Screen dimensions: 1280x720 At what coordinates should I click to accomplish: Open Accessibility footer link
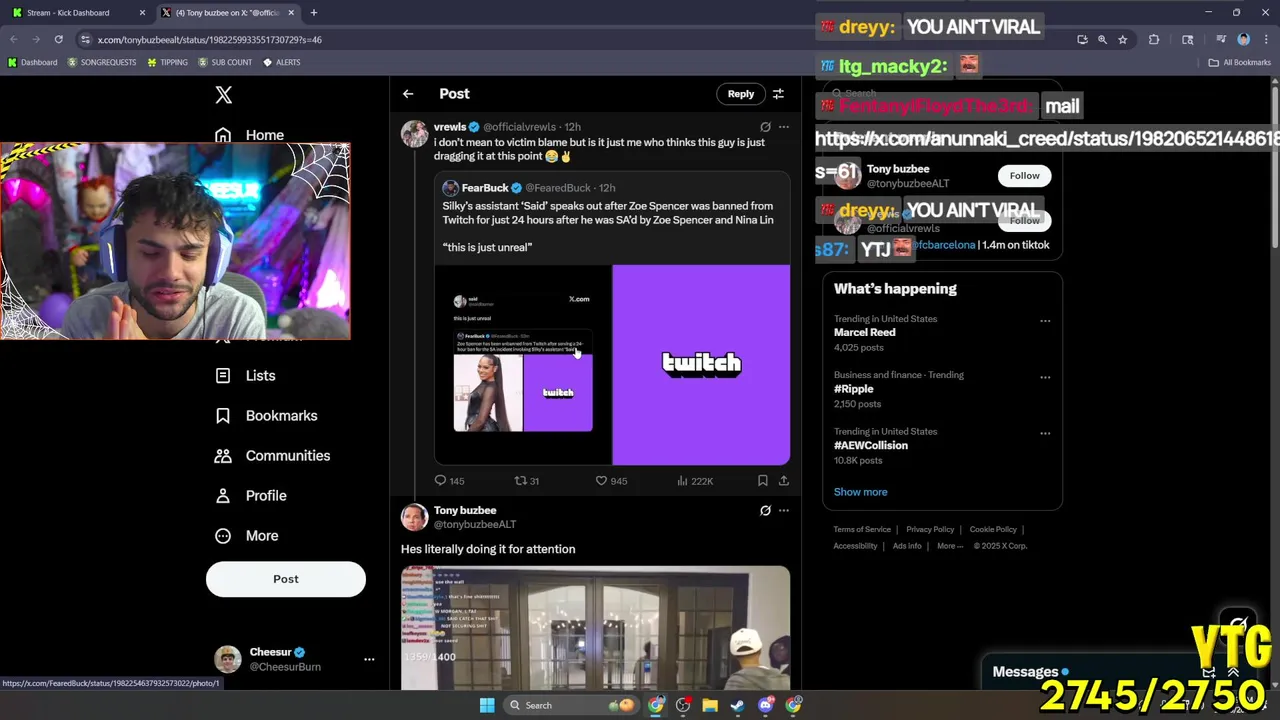[x=855, y=546]
